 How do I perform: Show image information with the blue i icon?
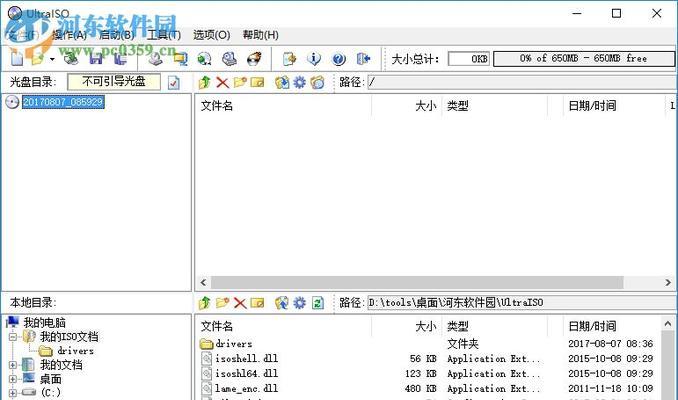tap(314, 58)
